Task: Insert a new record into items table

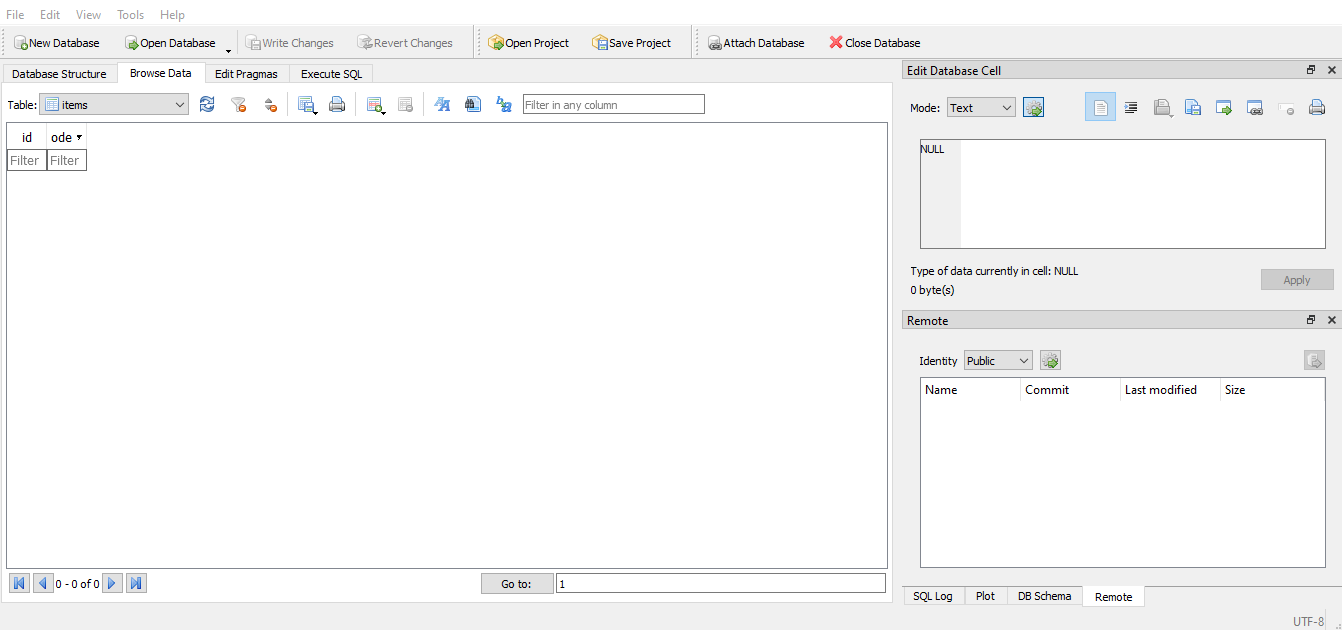Action: point(376,104)
